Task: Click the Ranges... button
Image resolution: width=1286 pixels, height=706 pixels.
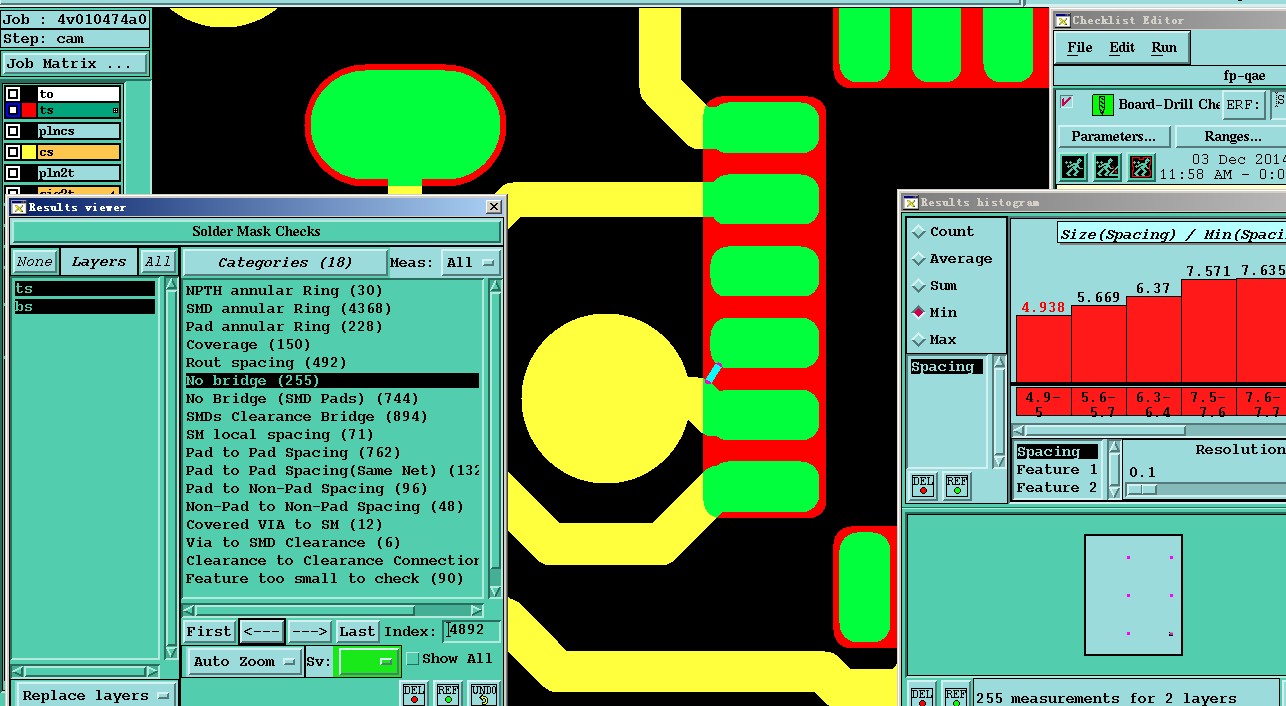Action: (1232, 136)
